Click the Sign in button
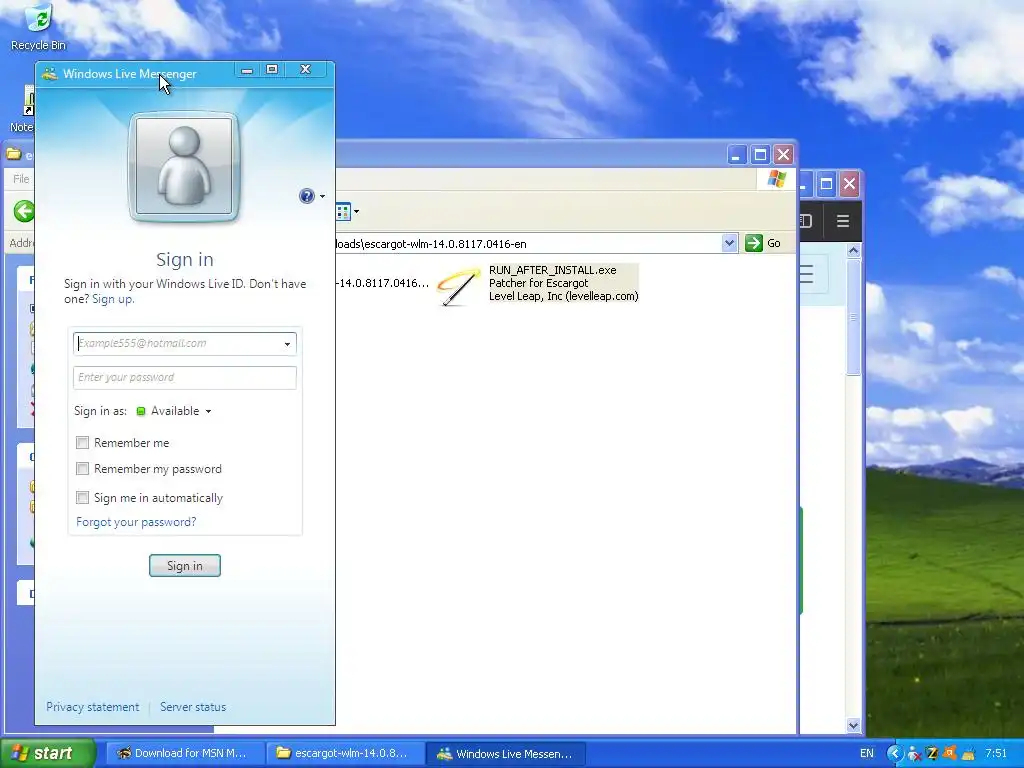Viewport: 1024px width, 768px height. [x=185, y=566]
